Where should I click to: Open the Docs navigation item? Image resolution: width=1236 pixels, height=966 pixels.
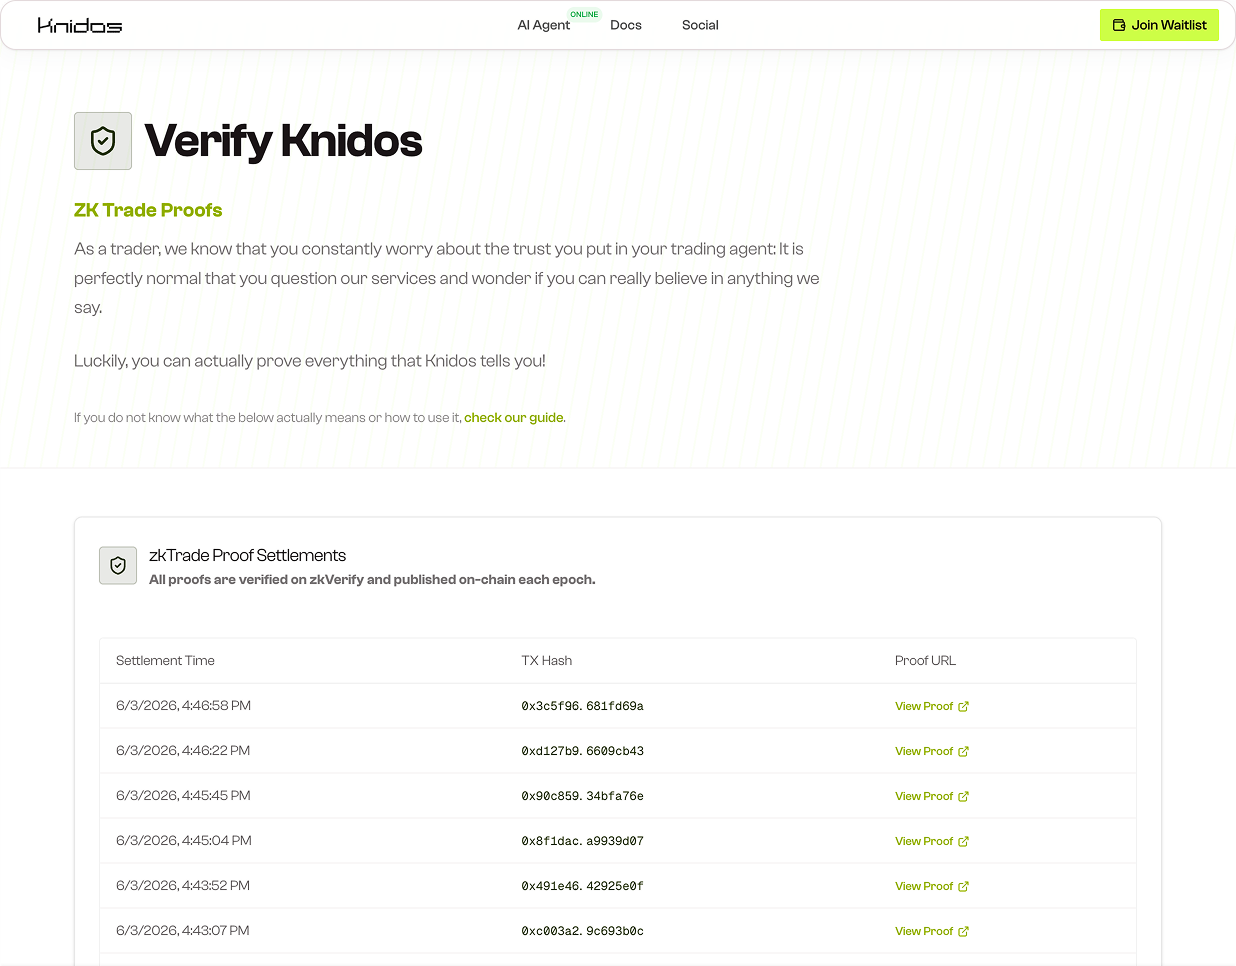(626, 25)
